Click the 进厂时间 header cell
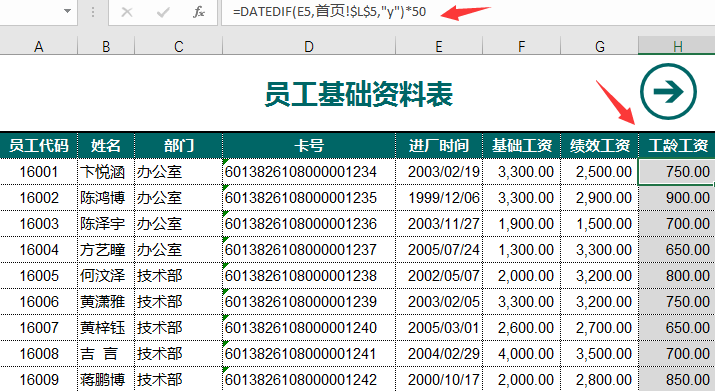 (x=439, y=146)
